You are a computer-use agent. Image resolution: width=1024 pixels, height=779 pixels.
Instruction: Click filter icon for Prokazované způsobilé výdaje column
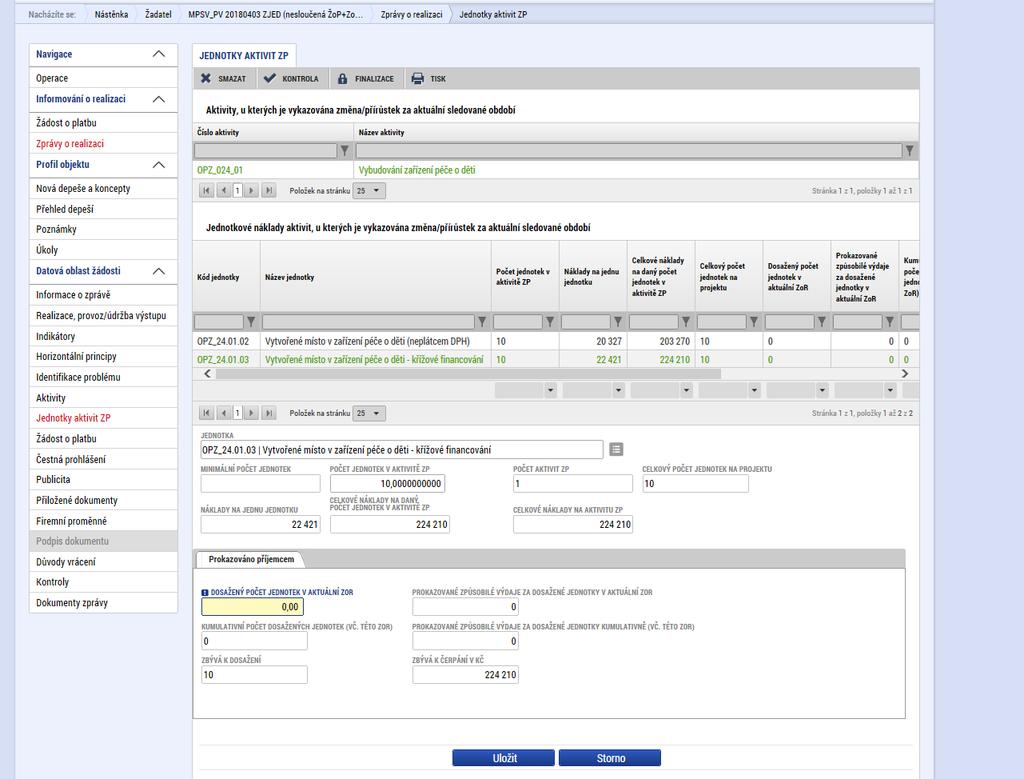click(889, 321)
